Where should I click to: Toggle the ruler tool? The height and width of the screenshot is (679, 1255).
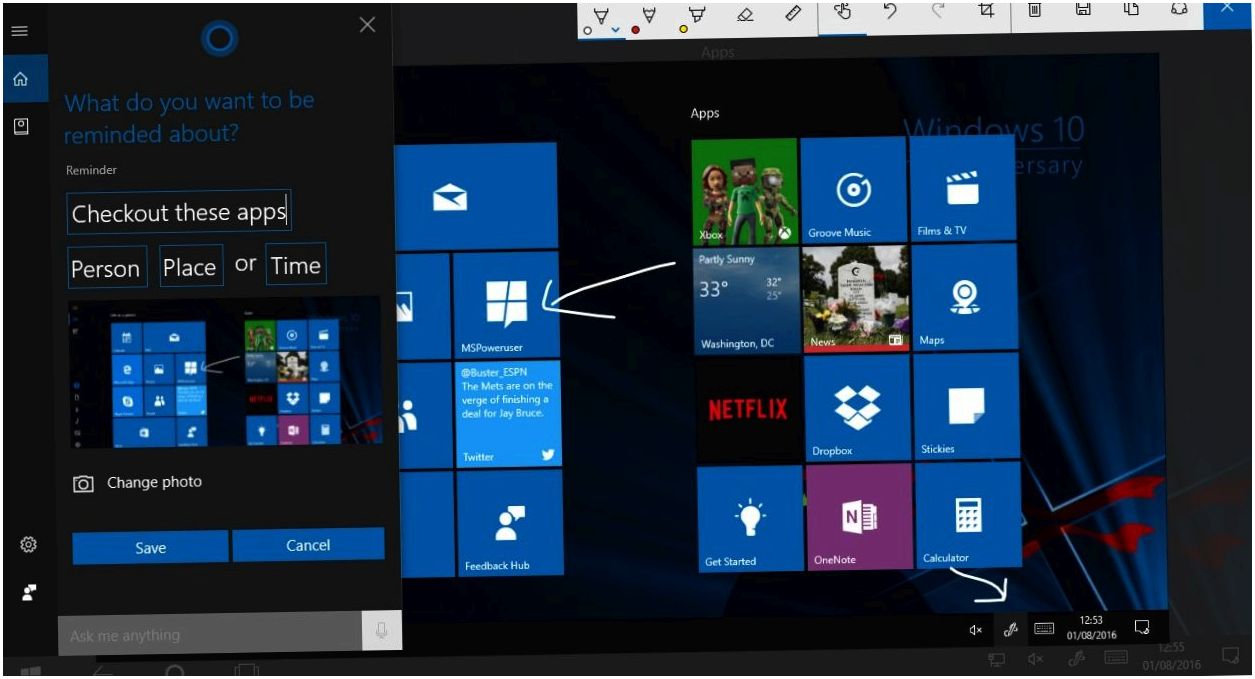[x=793, y=14]
